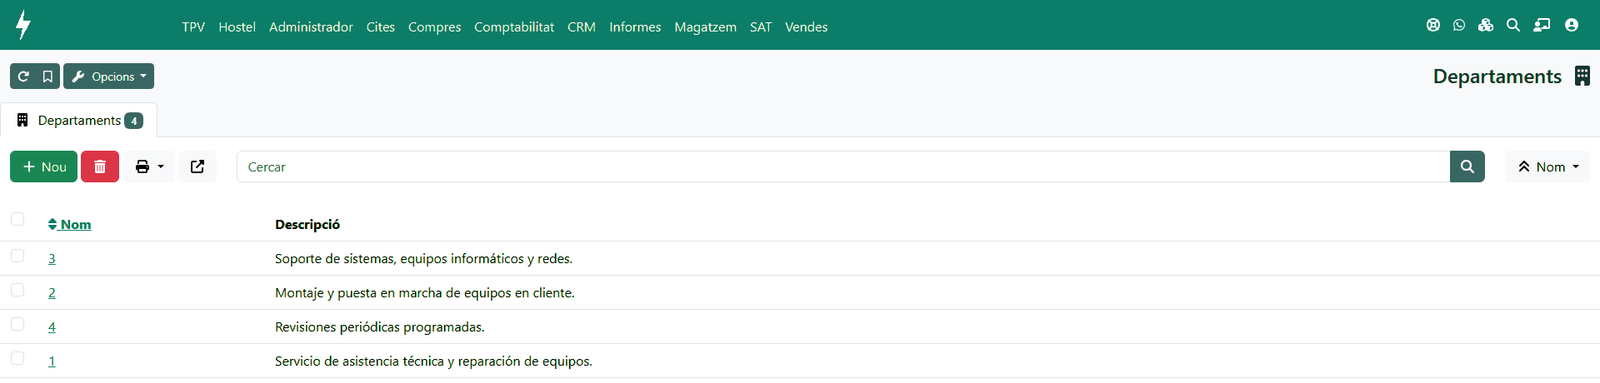The image size is (1600, 383).
Task: Open the Magatzem menu
Action: click(705, 27)
